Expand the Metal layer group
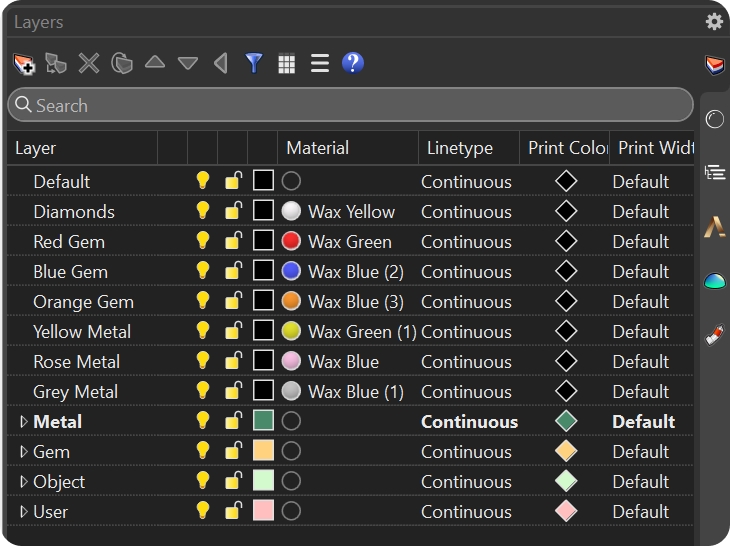This screenshot has height=546, width=730. [24, 422]
